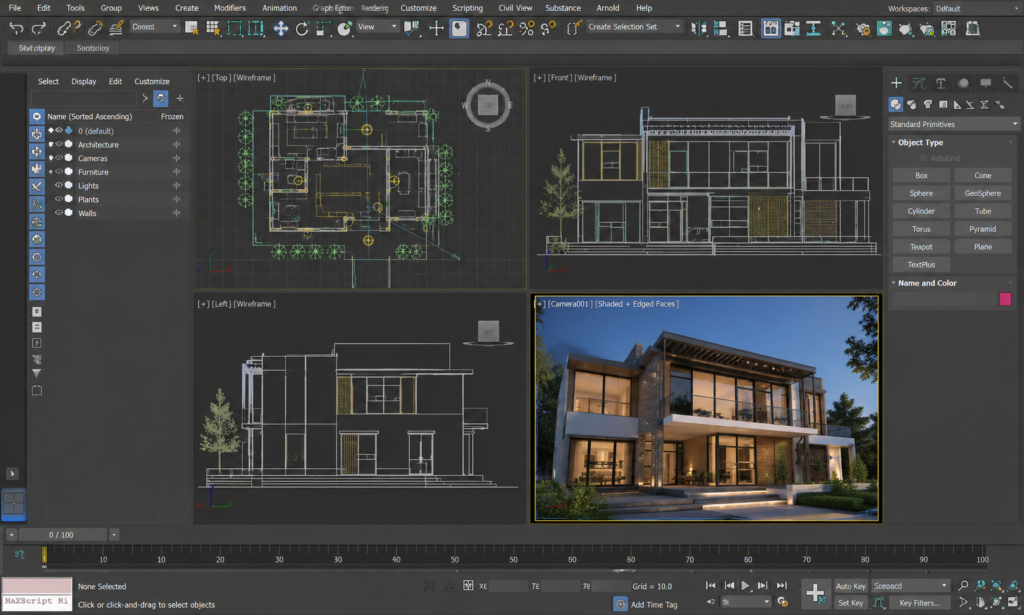The height and width of the screenshot is (615, 1024).
Task: Expand the Cameras layer tree arrow
Action: [51, 158]
